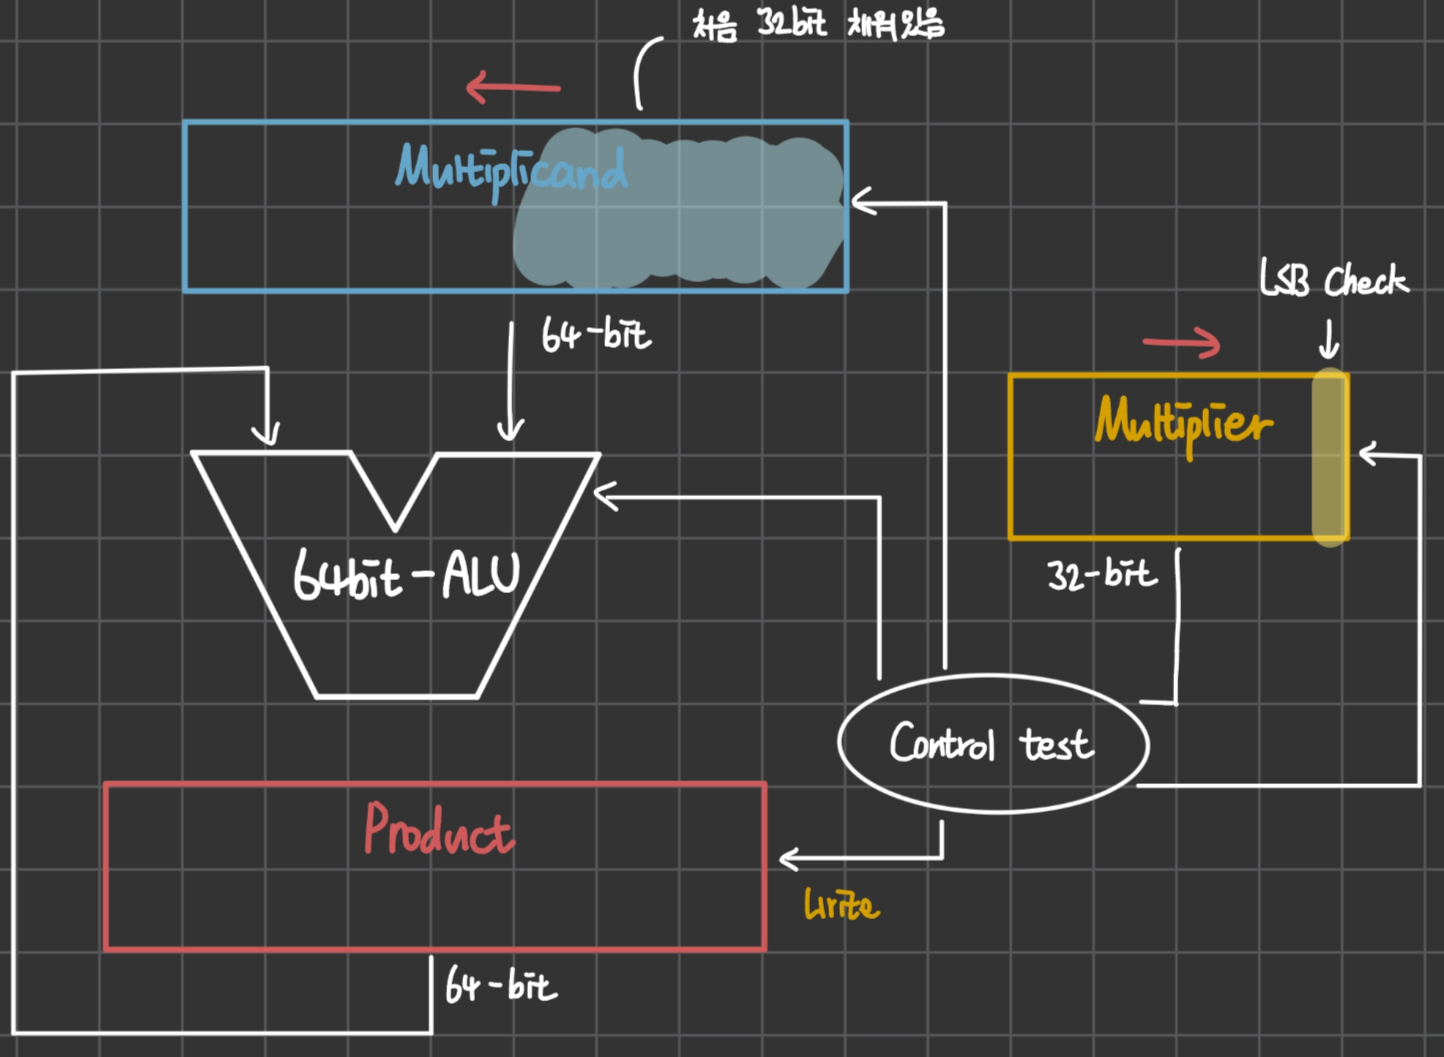Click the 64-bit label below Product
This screenshot has height=1057, width=1444.
click(x=501, y=986)
